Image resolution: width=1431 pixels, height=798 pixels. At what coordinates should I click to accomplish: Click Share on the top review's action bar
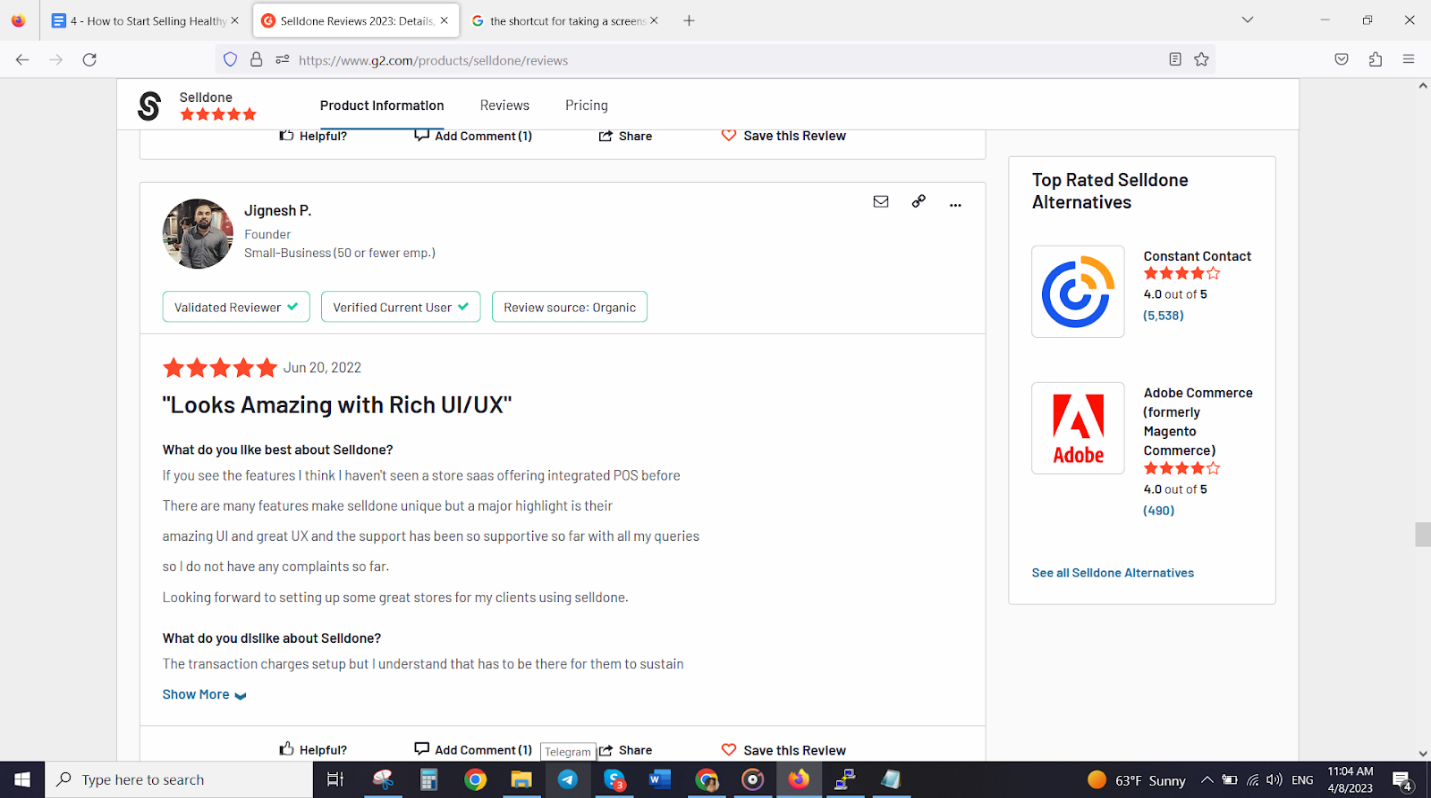(625, 136)
